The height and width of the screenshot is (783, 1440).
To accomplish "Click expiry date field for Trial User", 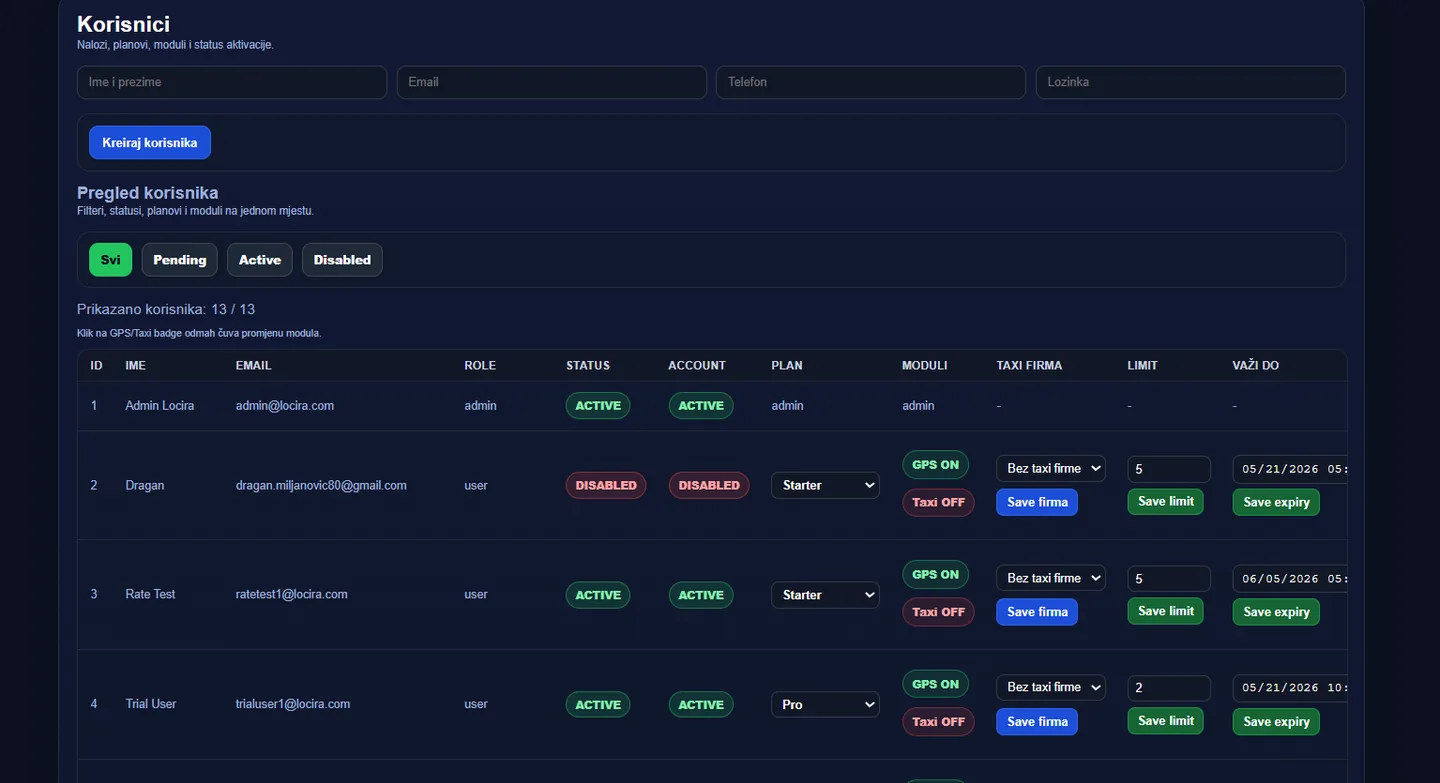I will click(1290, 687).
